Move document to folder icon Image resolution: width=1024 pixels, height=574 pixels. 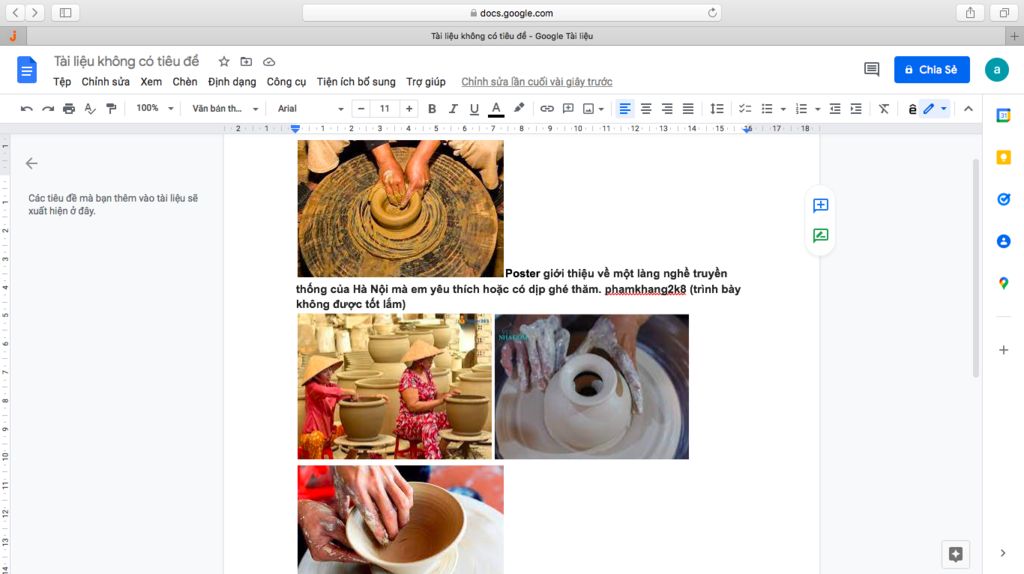(x=246, y=61)
